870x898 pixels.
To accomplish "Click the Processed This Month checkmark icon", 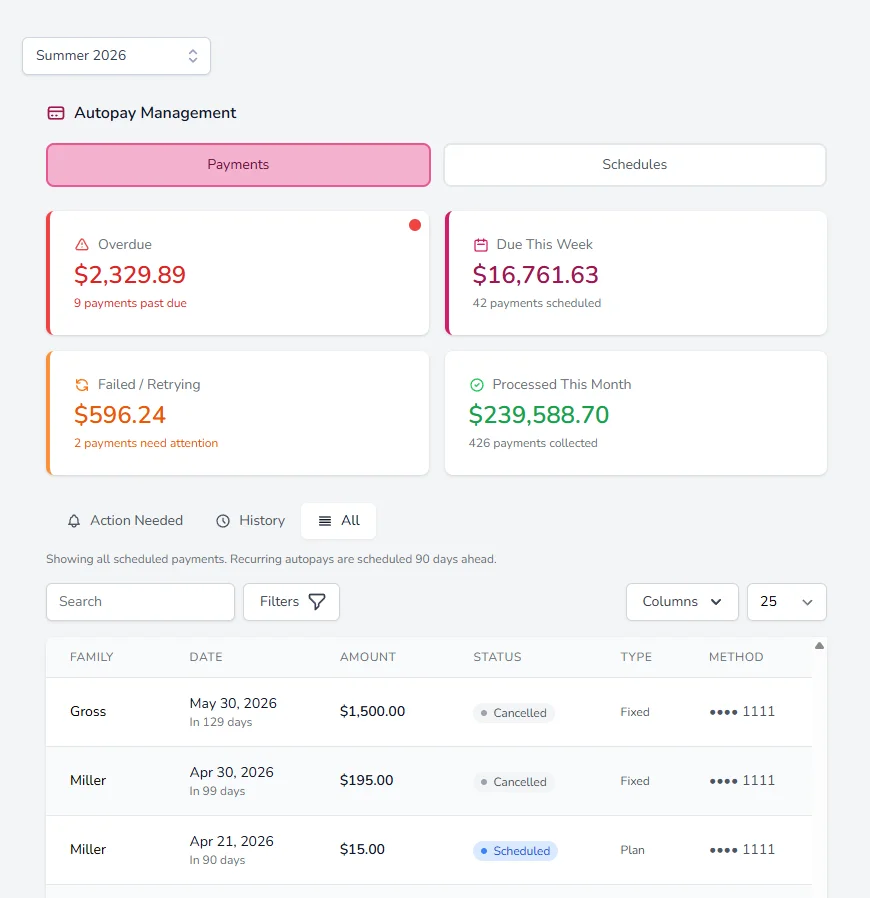I will (x=477, y=385).
